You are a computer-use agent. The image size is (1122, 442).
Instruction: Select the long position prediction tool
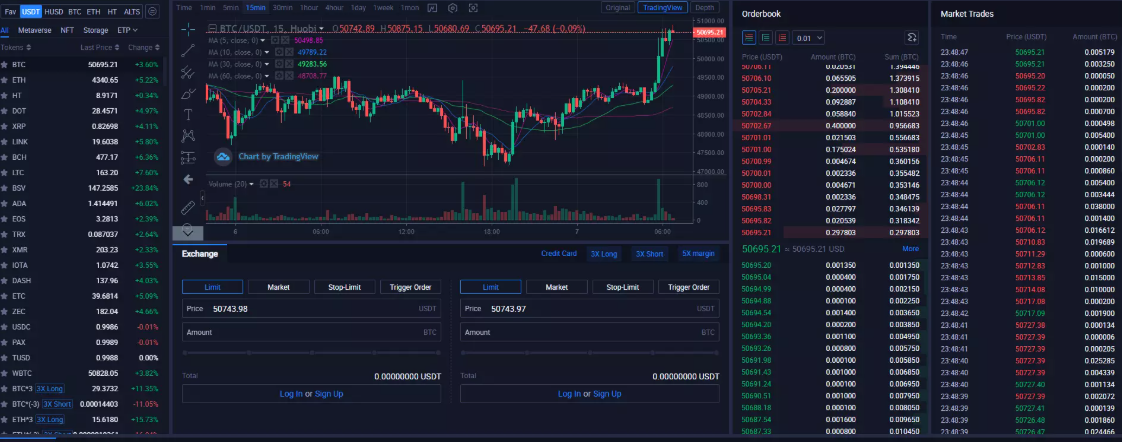click(188, 157)
